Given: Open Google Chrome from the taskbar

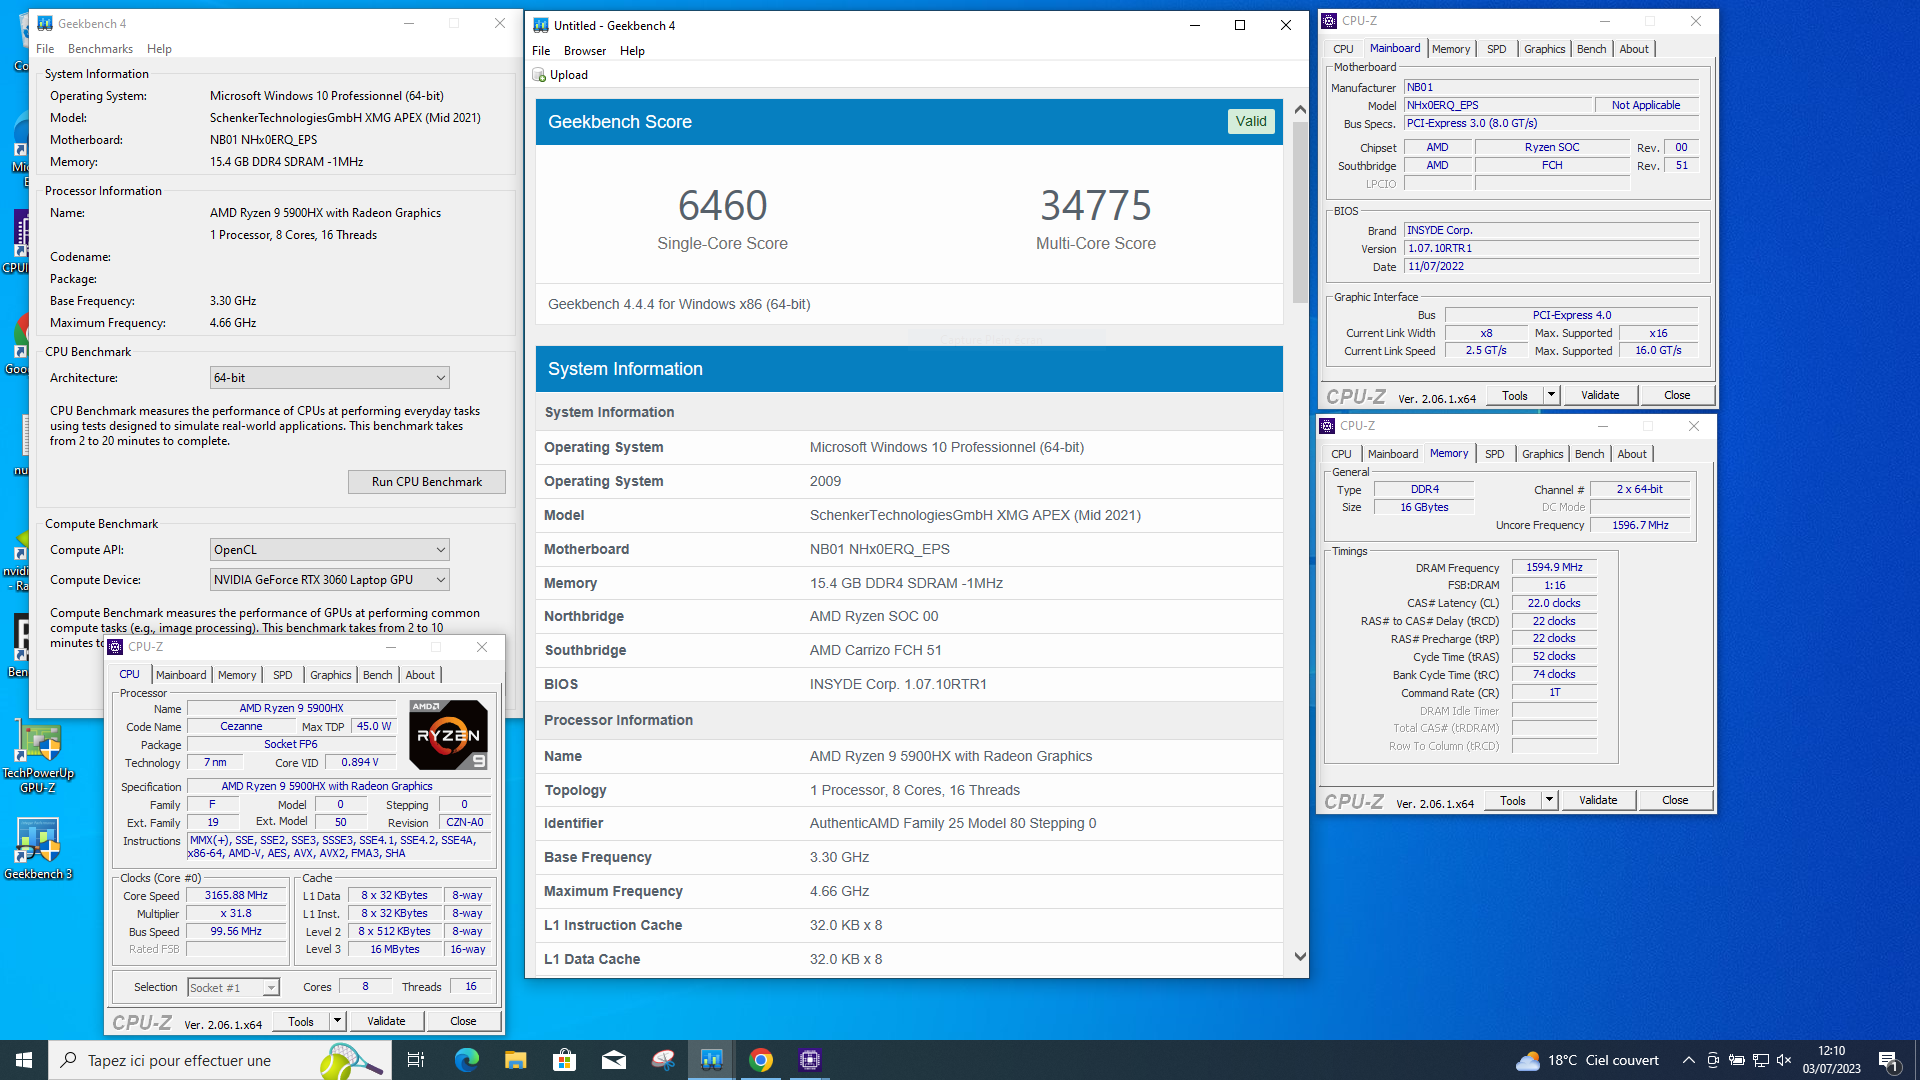Looking at the screenshot, I should (x=760, y=1060).
